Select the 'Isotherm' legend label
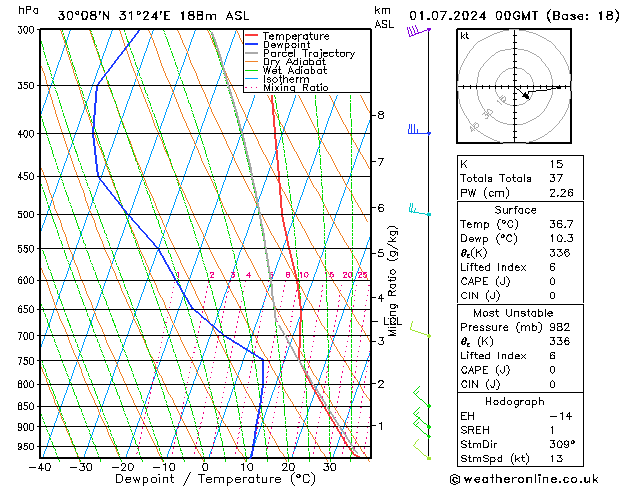 point(286,79)
